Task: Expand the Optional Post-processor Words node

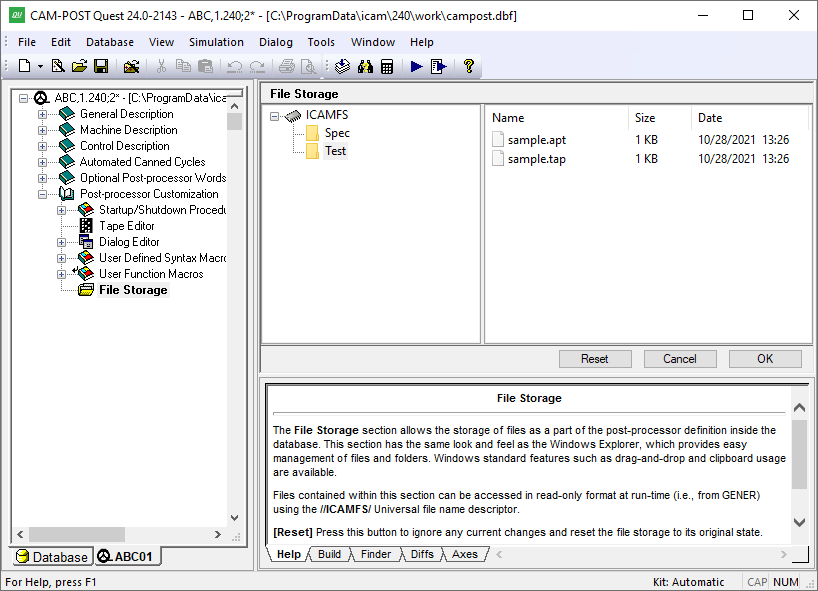Action: pos(42,178)
